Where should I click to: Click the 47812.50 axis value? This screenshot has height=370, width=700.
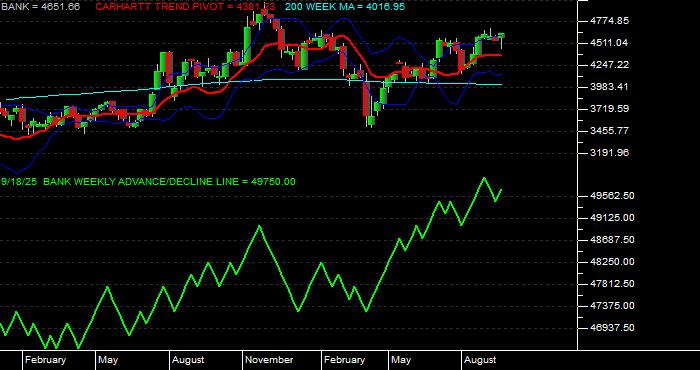tap(612, 284)
